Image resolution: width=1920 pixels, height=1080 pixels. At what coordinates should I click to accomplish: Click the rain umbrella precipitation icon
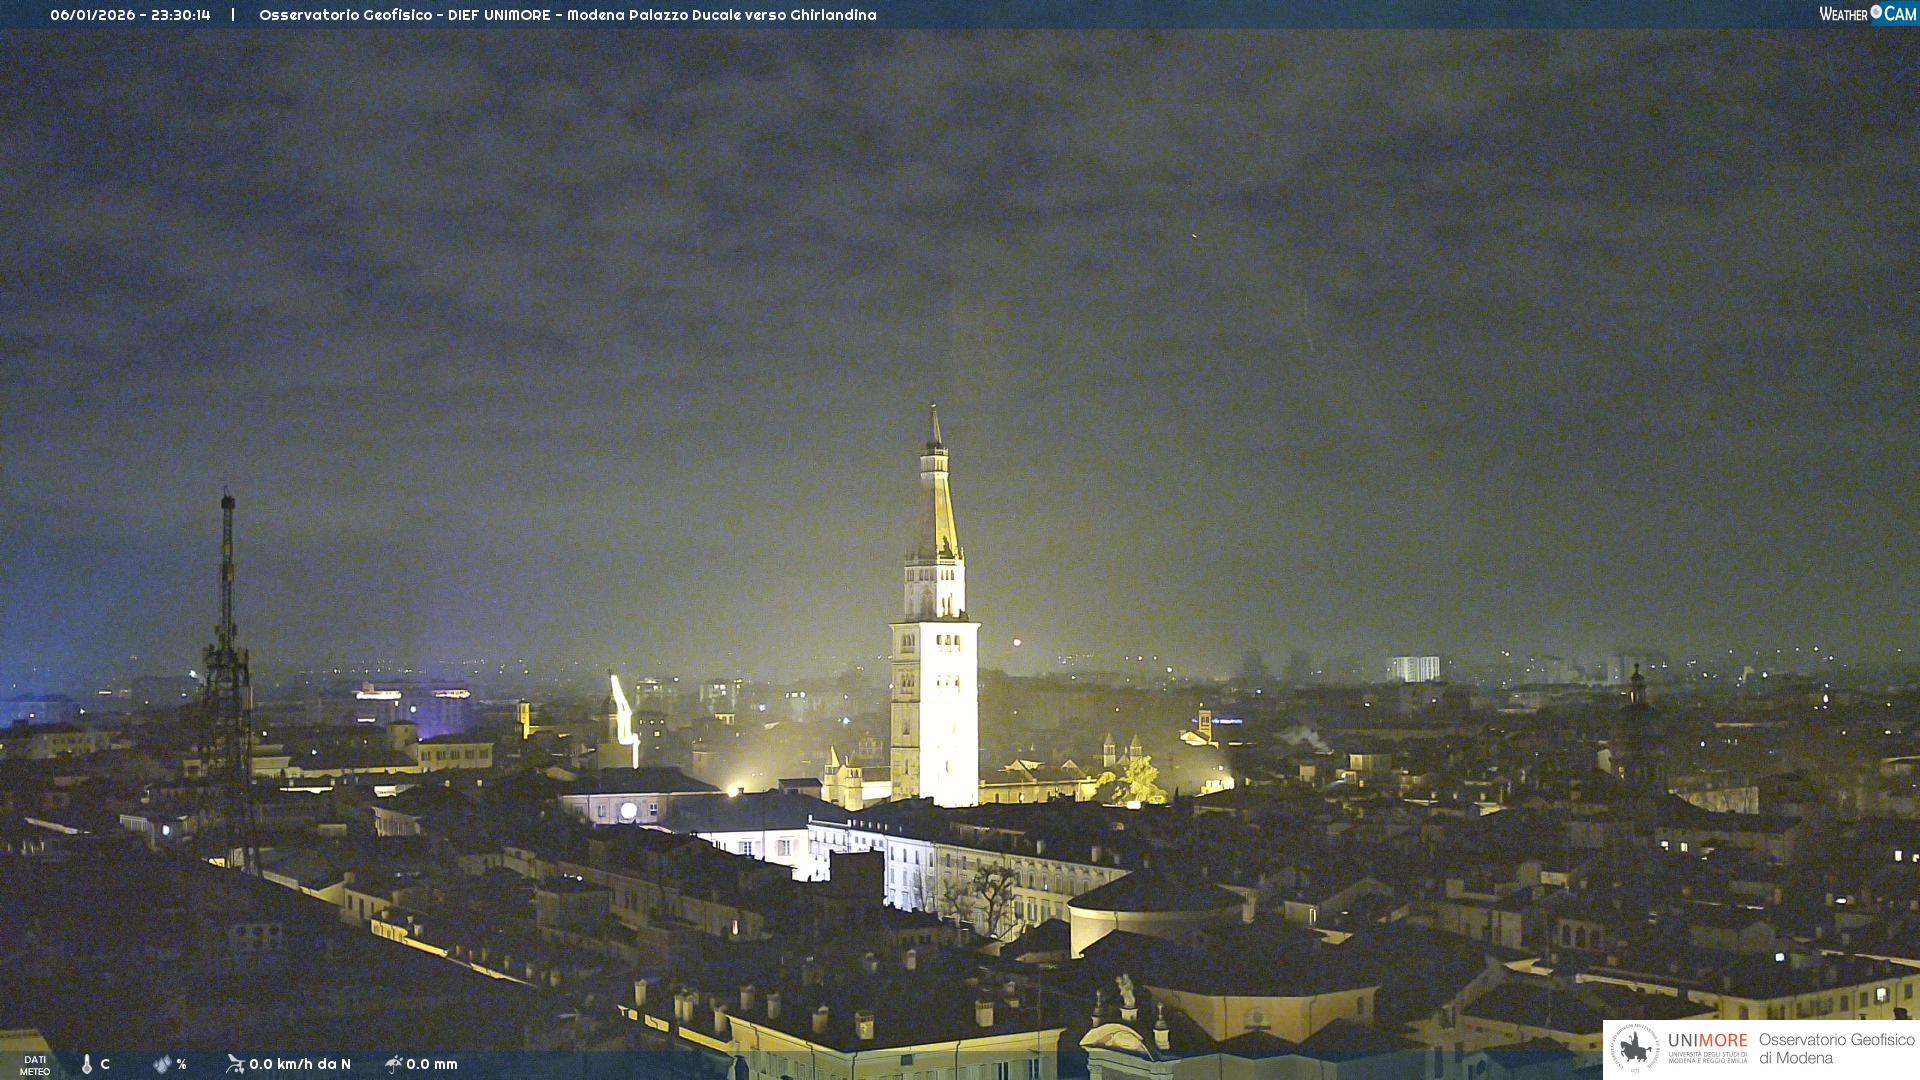pos(393,1064)
